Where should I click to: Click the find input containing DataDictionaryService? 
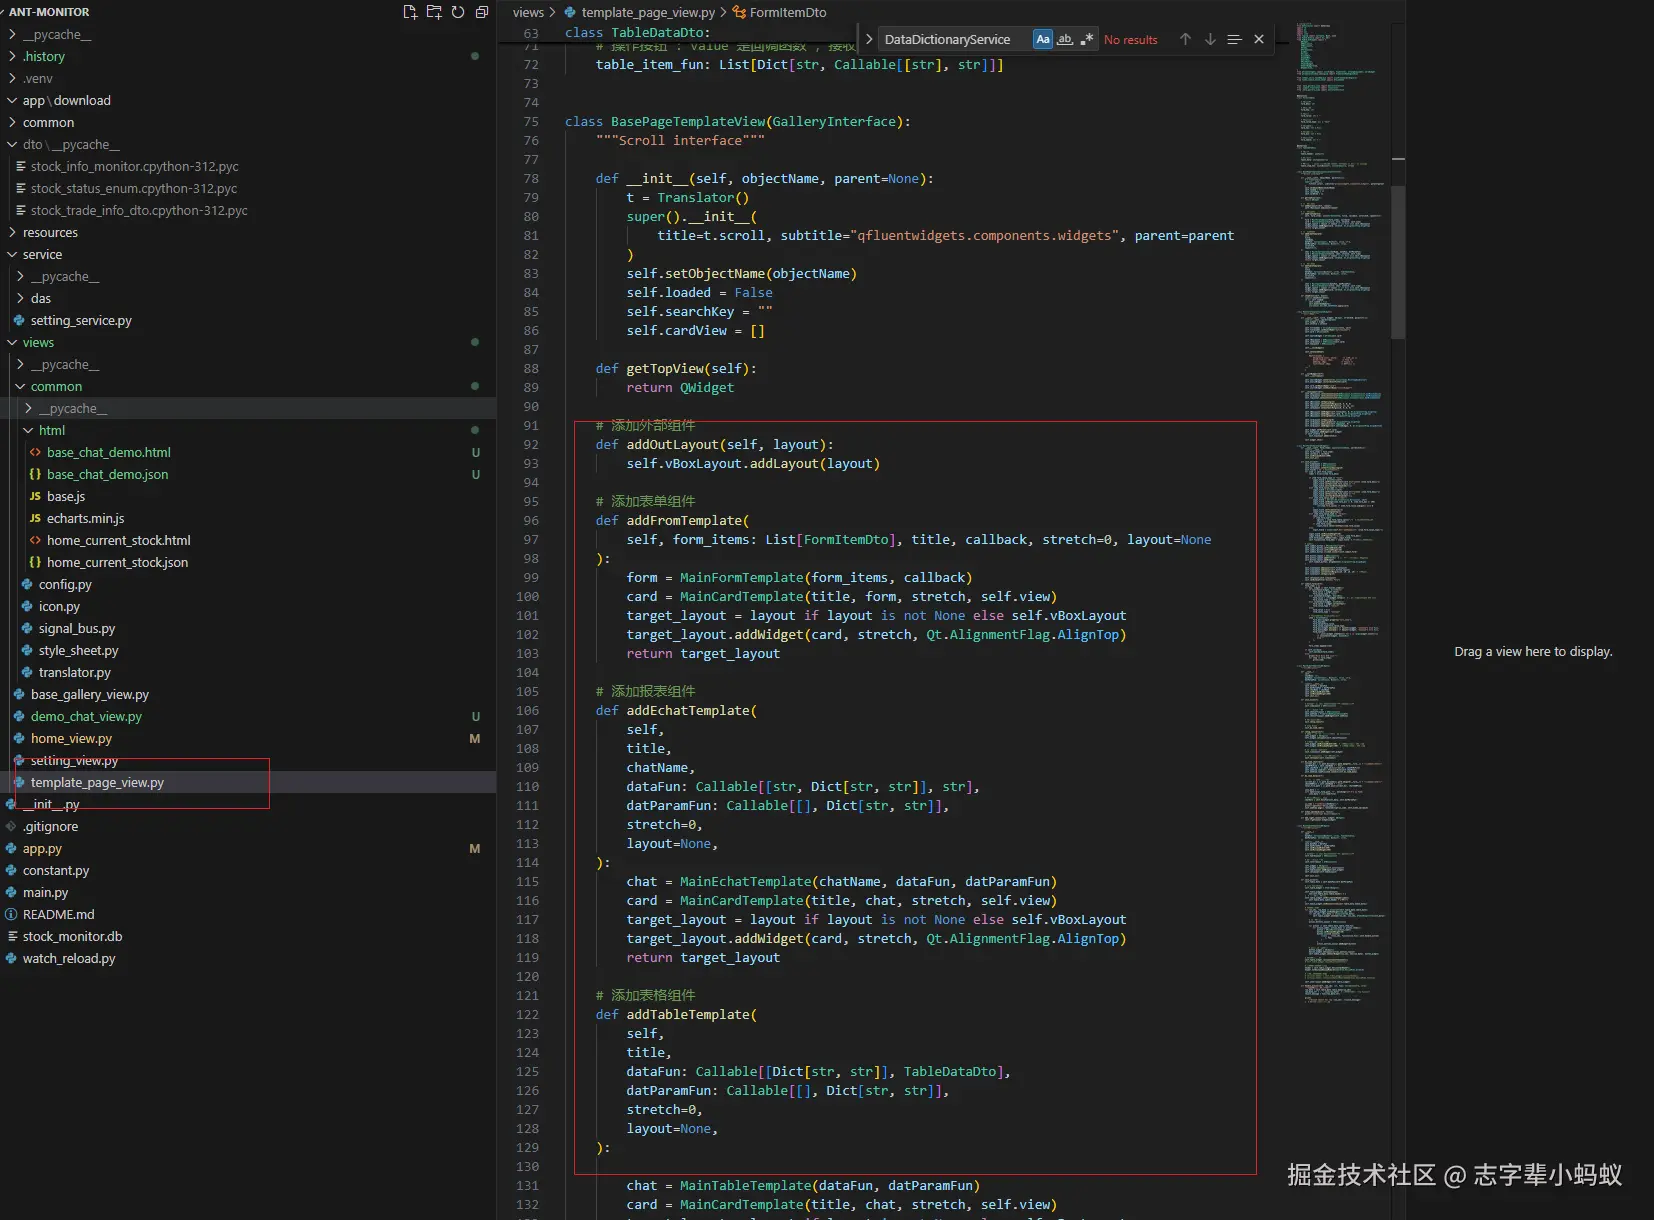(955, 39)
